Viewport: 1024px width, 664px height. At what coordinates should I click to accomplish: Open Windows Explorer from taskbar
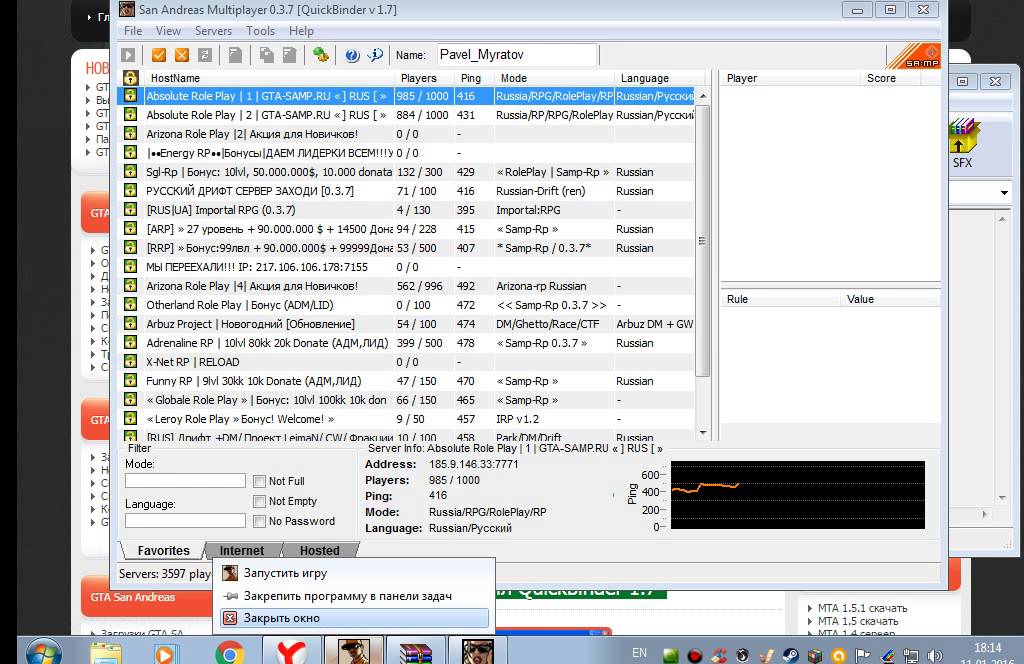pos(106,653)
